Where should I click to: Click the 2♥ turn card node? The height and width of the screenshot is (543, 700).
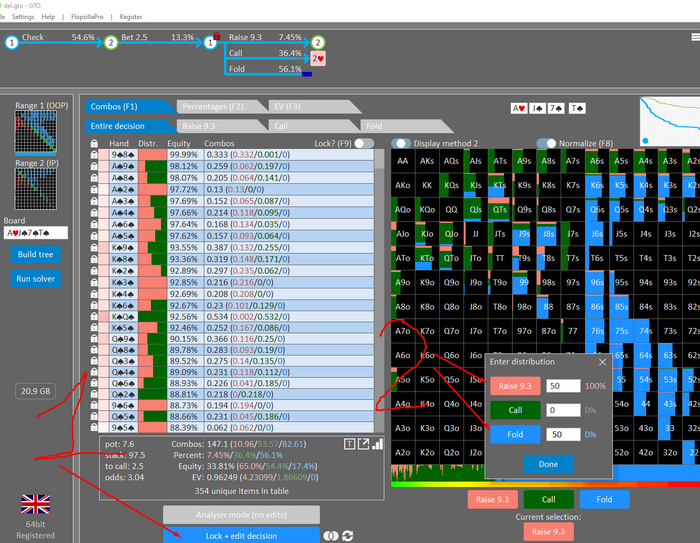[x=318, y=58]
